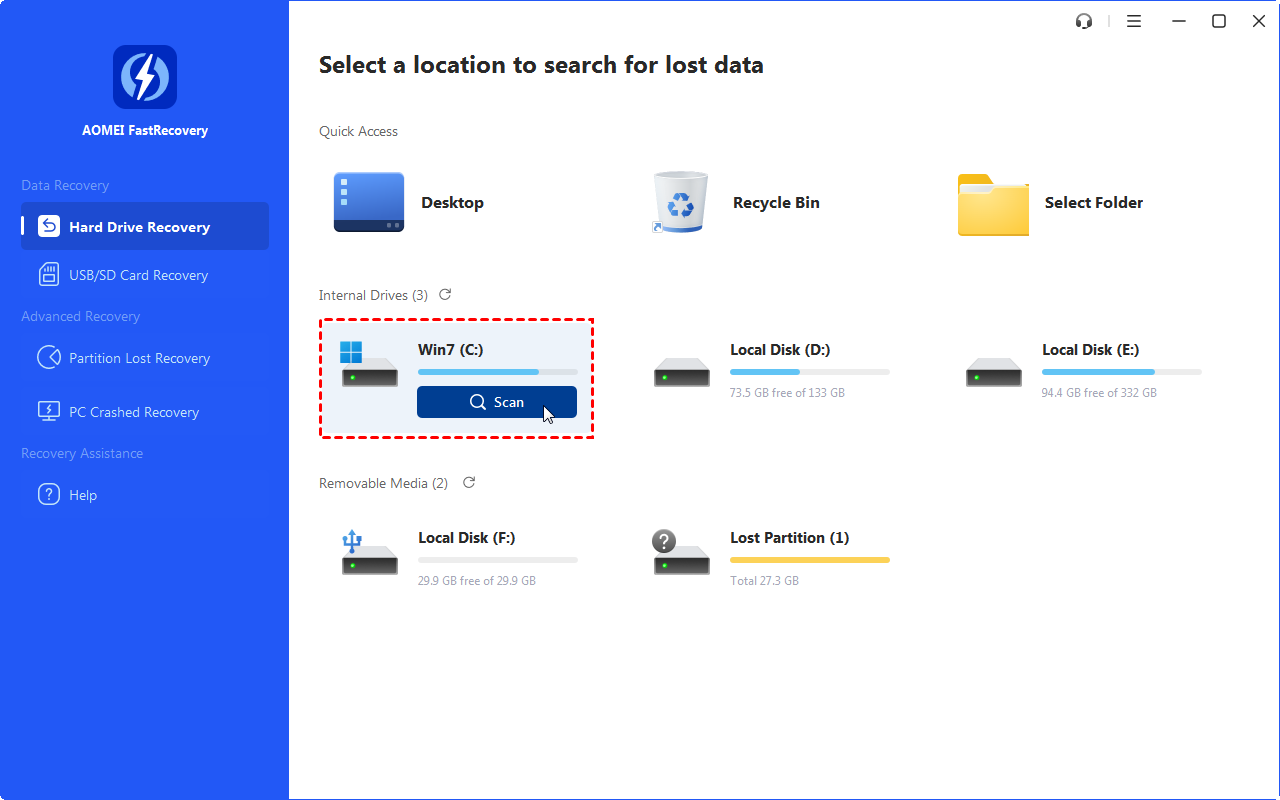Switch to Hard Drive Recovery section
The image size is (1280, 800).
[144, 226]
